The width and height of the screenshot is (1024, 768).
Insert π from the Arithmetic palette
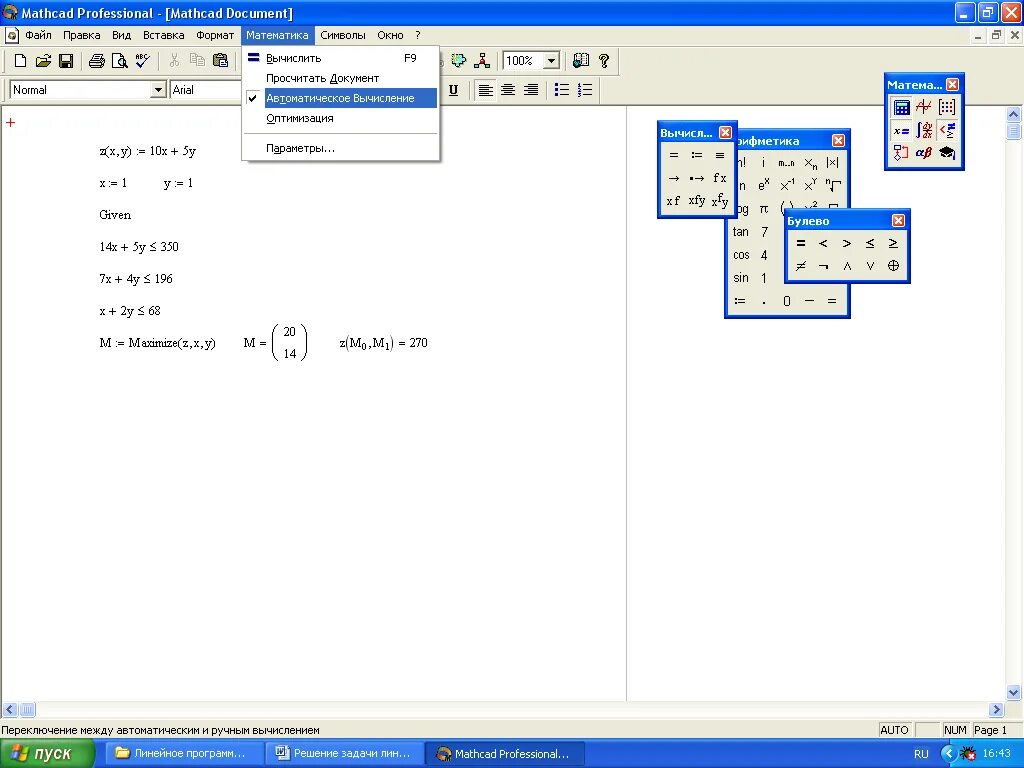tap(763, 209)
